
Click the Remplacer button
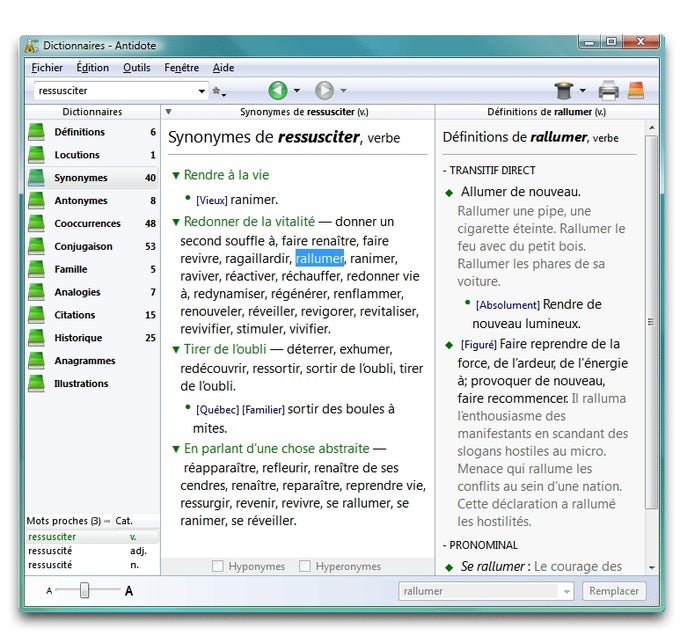(614, 591)
